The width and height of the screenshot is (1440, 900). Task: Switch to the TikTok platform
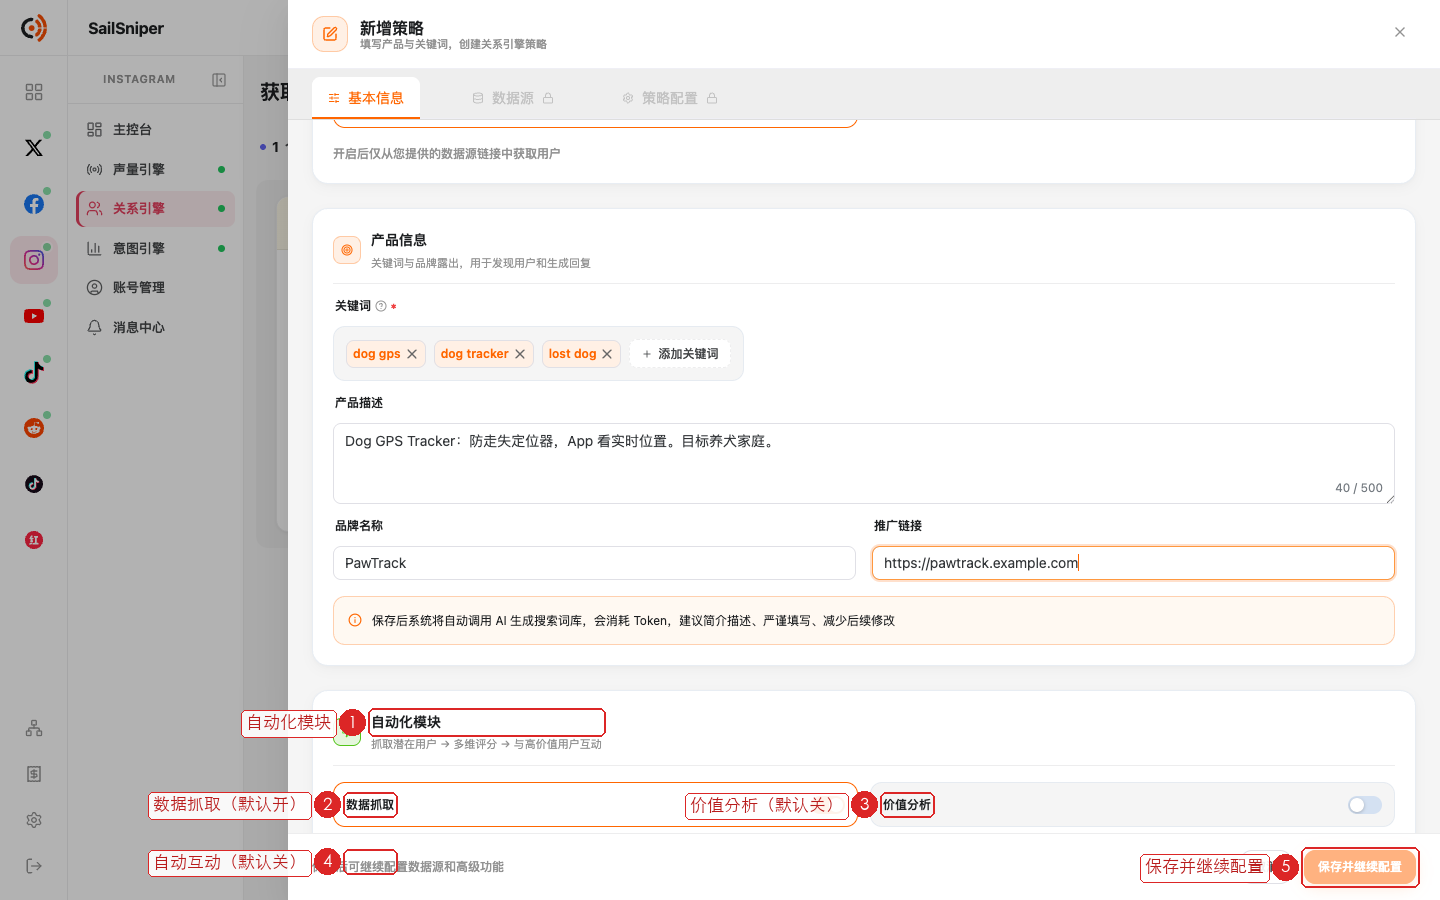point(34,372)
